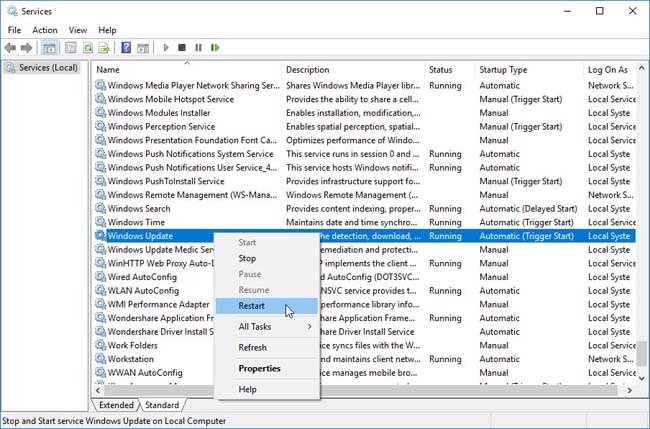Click the Stop Service square icon

click(x=182, y=48)
